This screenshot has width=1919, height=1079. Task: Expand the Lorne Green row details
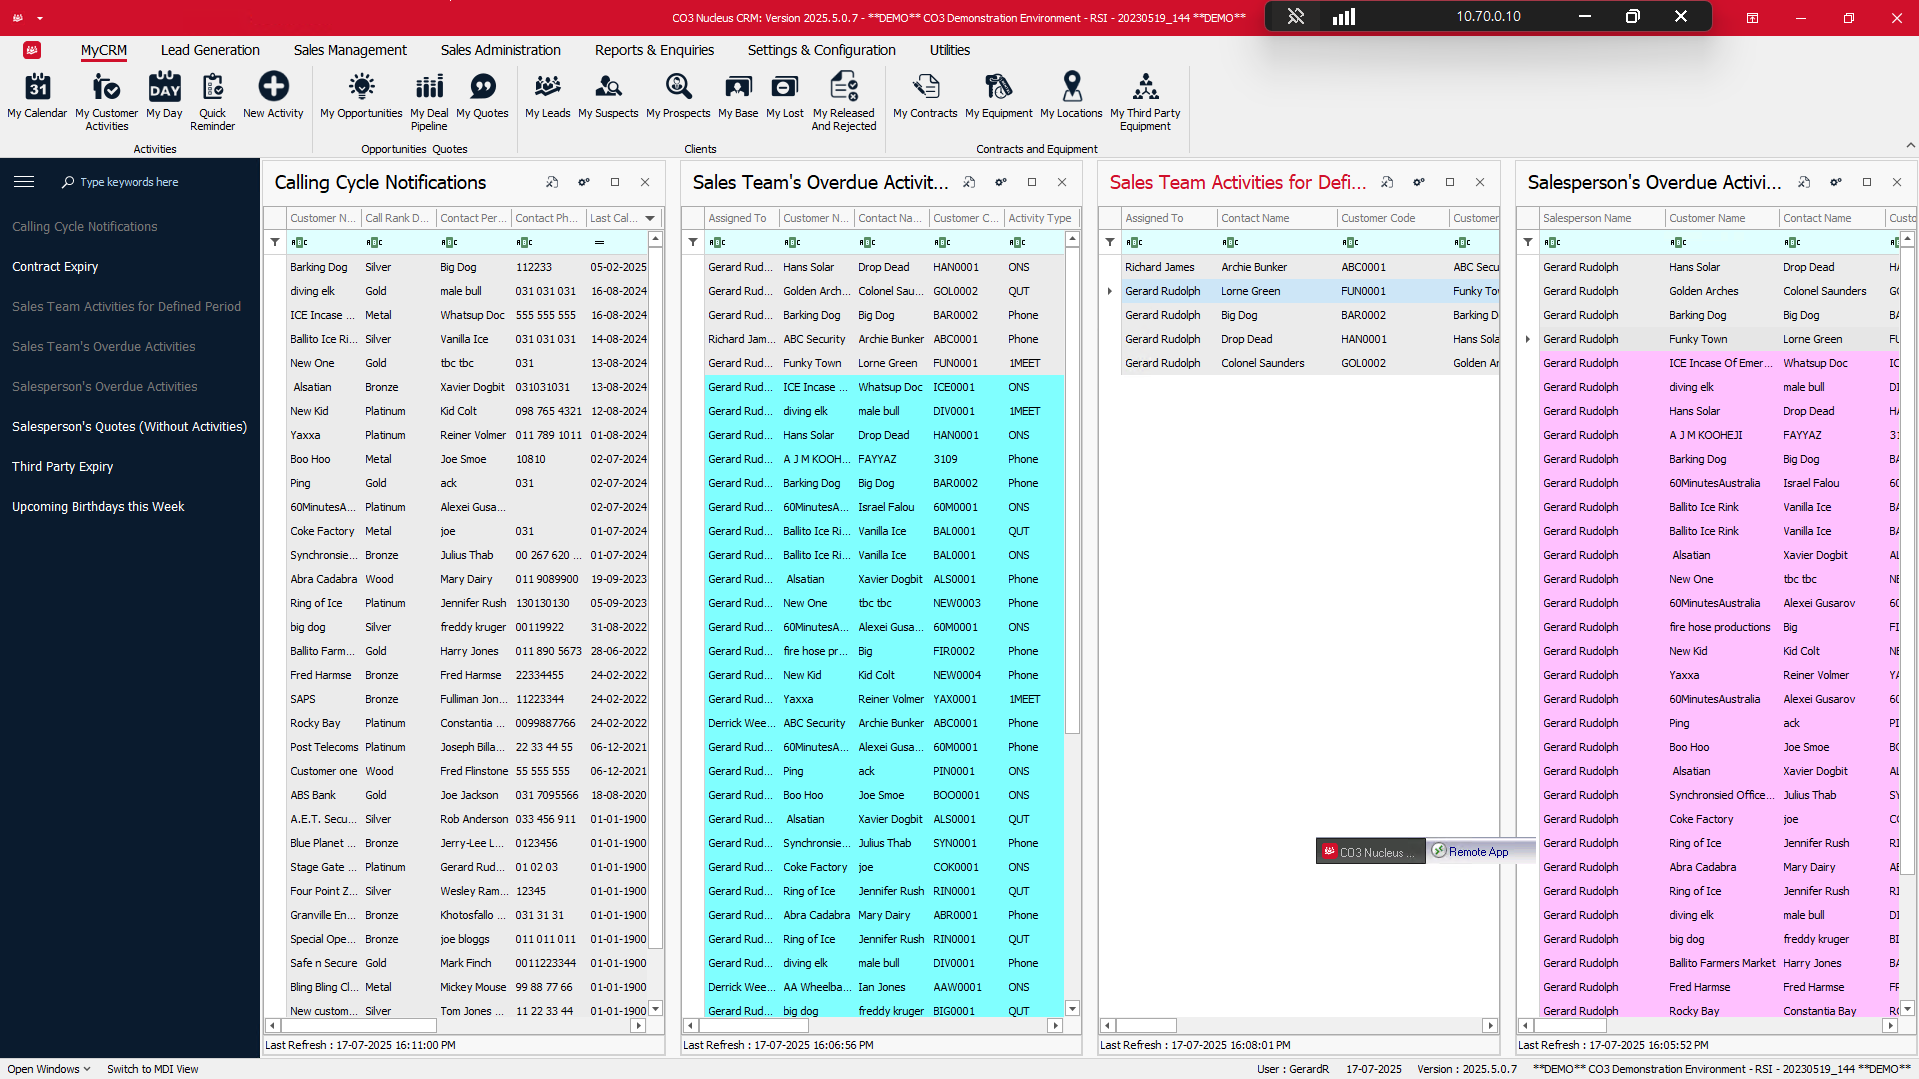click(x=1109, y=291)
